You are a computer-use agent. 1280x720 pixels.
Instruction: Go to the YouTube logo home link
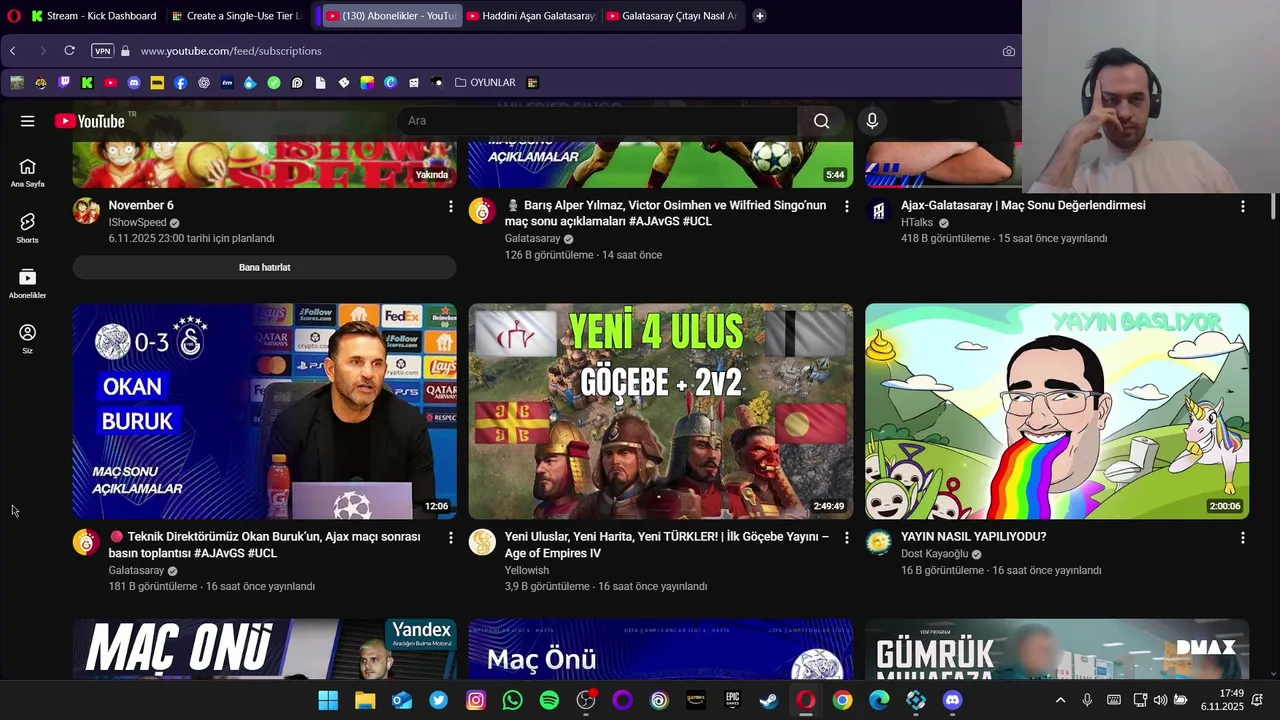click(90, 121)
